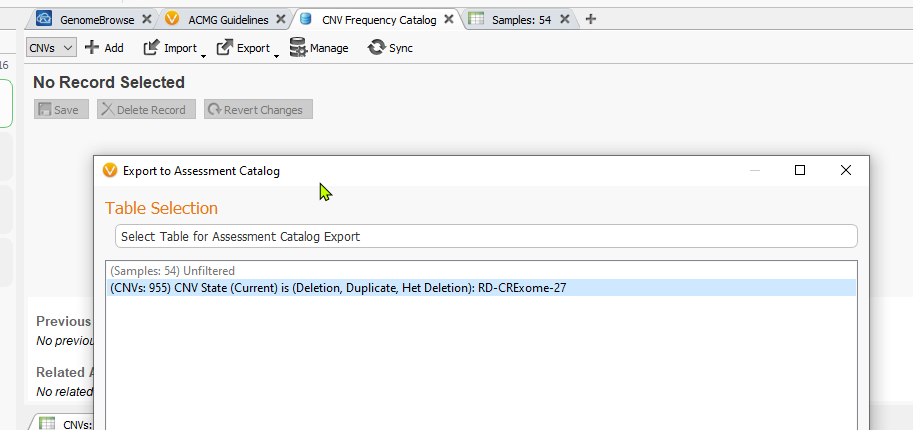Close the ACMG Guidelines tab
913x430 pixels.
(x=281, y=19)
